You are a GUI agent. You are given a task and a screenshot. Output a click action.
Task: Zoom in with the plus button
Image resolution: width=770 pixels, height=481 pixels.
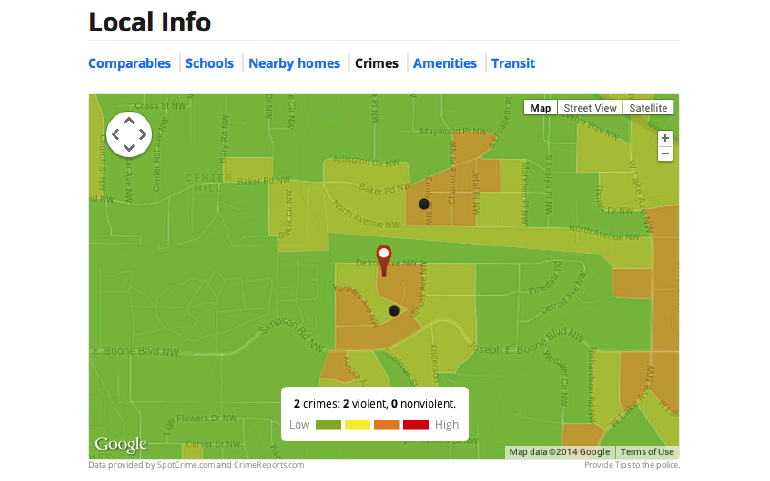tap(665, 138)
